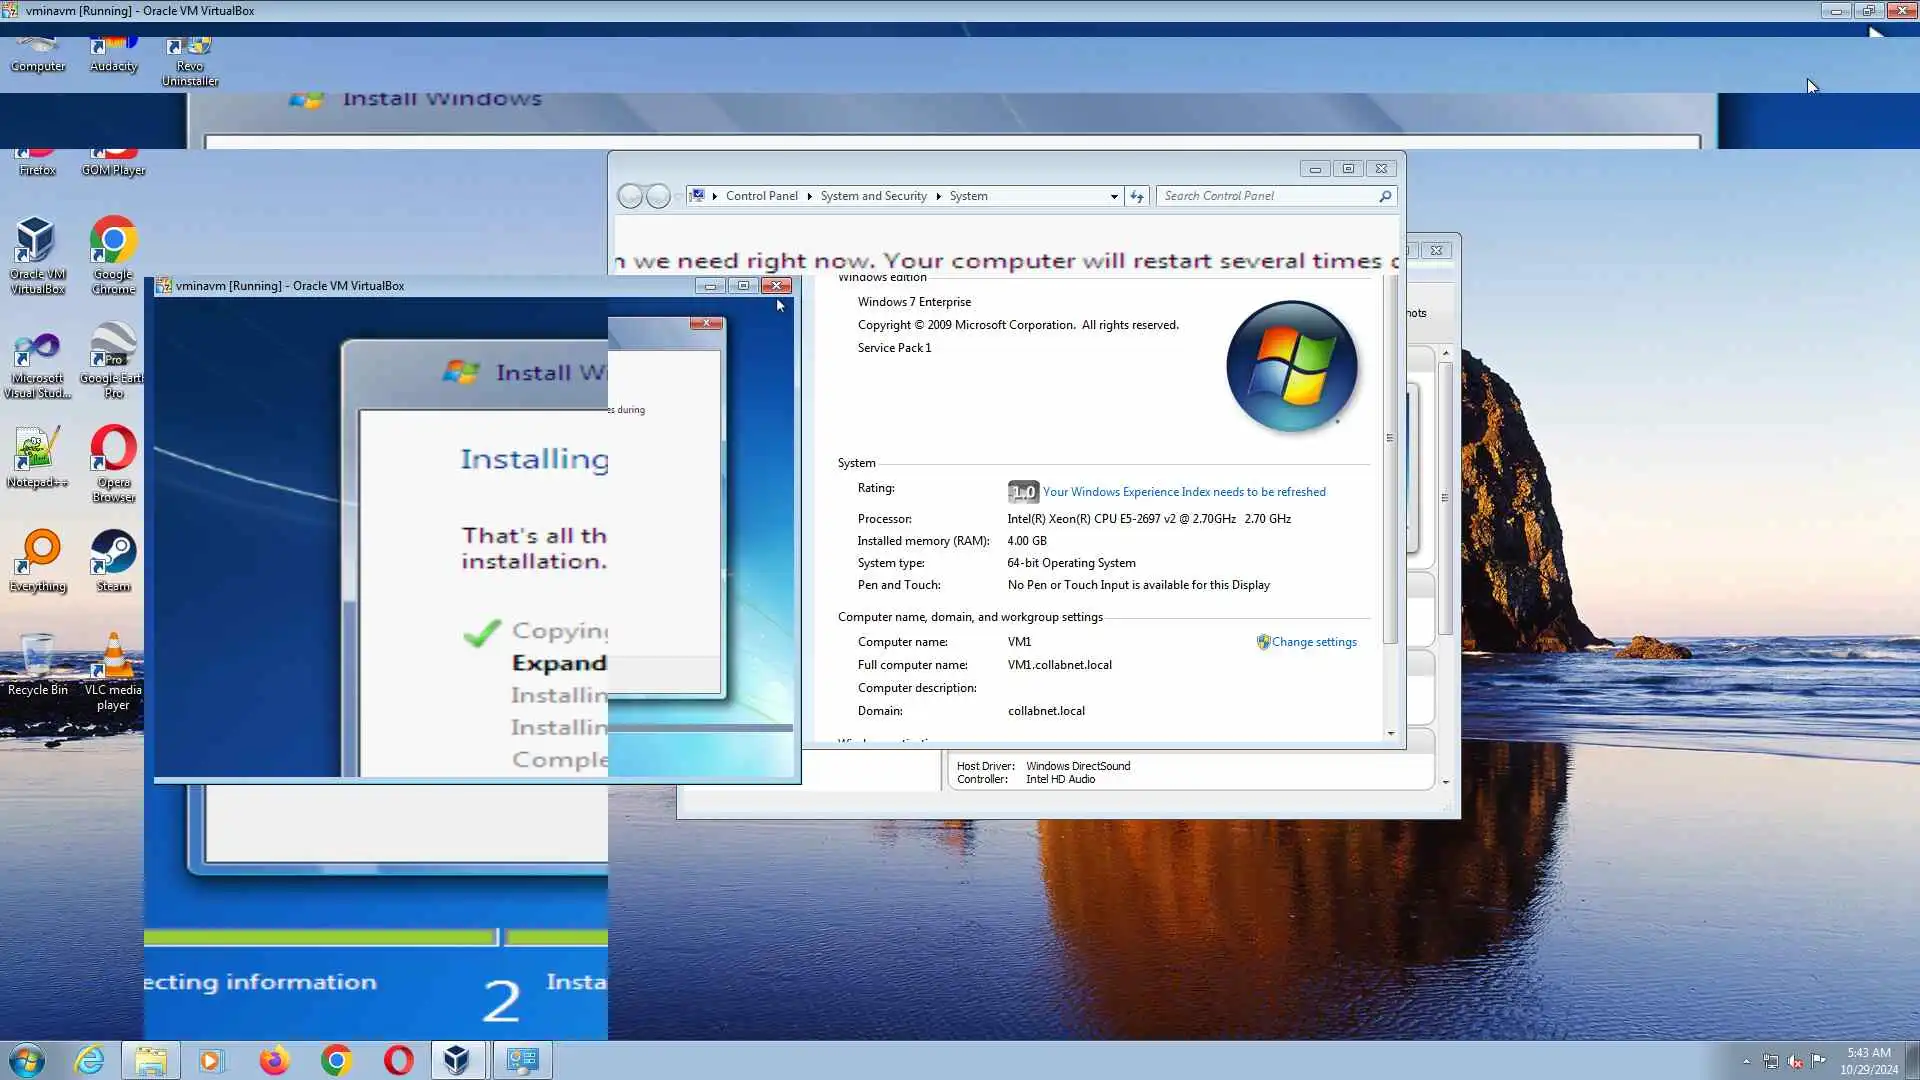
Task: Click Search Control Panel field
Action: (x=1267, y=196)
